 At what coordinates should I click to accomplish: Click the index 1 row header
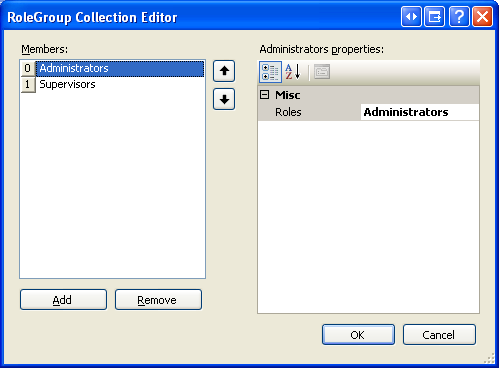pyautogui.click(x=28, y=84)
